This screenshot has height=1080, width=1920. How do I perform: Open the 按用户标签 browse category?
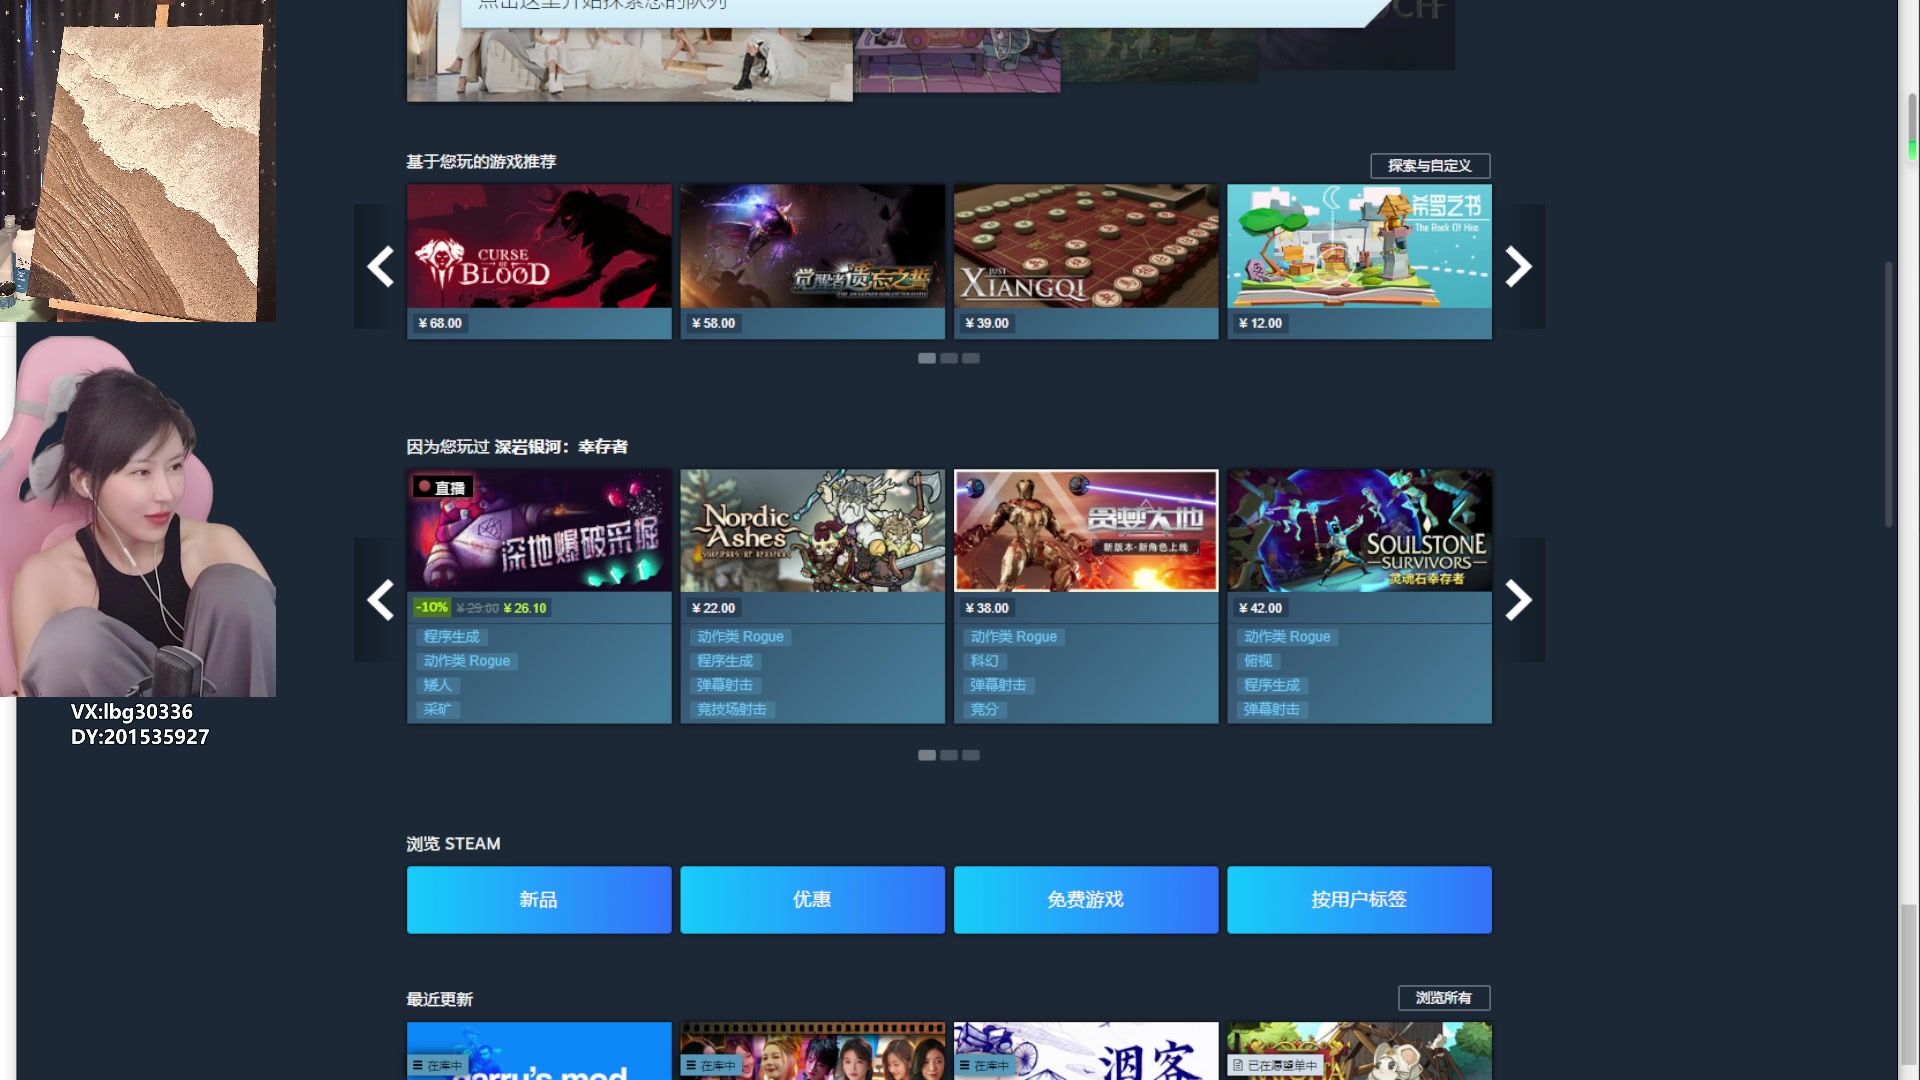click(1359, 900)
